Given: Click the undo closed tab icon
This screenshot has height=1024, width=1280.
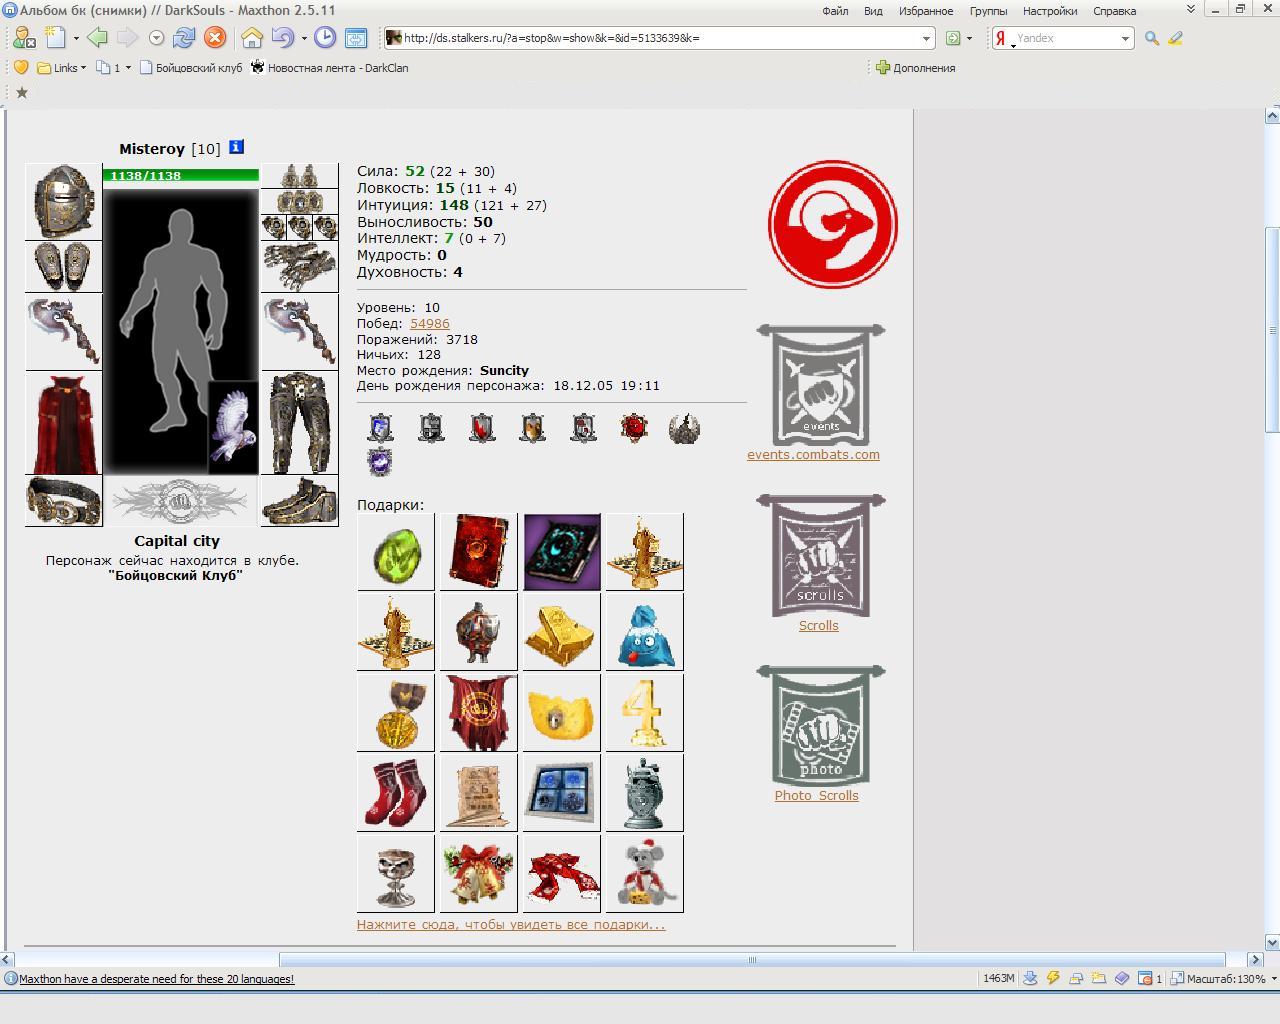Looking at the screenshot, I should click(283, 38).
